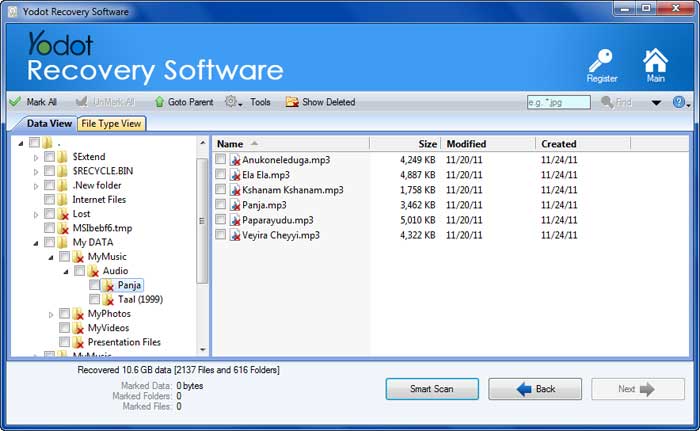Collapse the My DATA folder node
Screen dimensions: 700x431
tap(36, 243)
